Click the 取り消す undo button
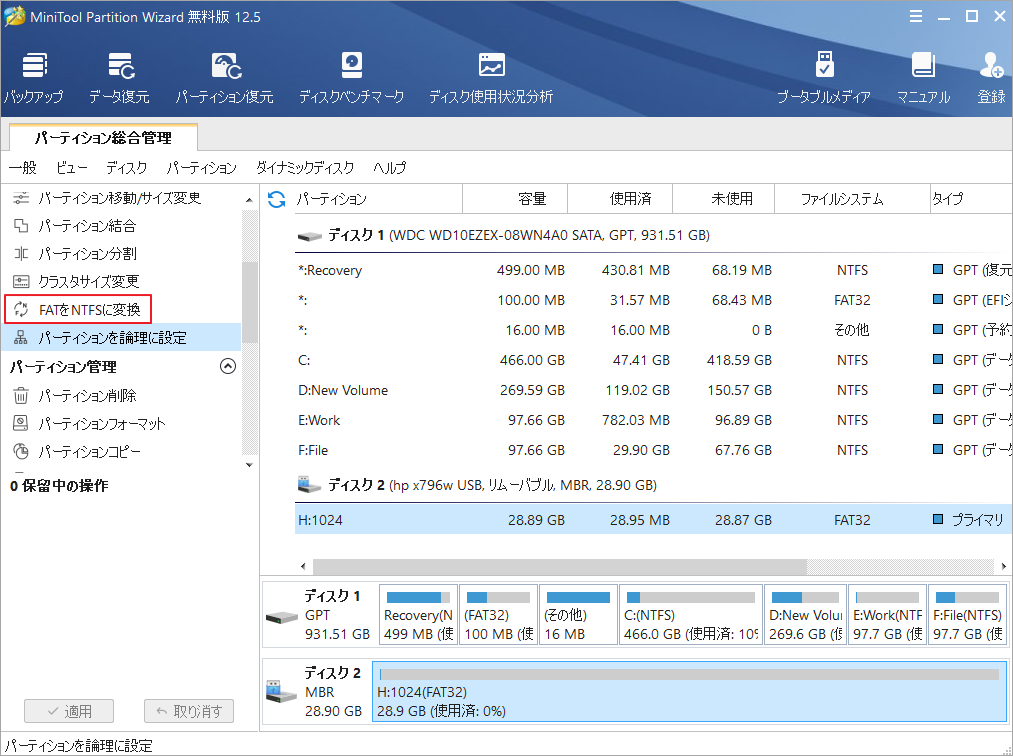 pyautogui.click(x=189, y=711)
